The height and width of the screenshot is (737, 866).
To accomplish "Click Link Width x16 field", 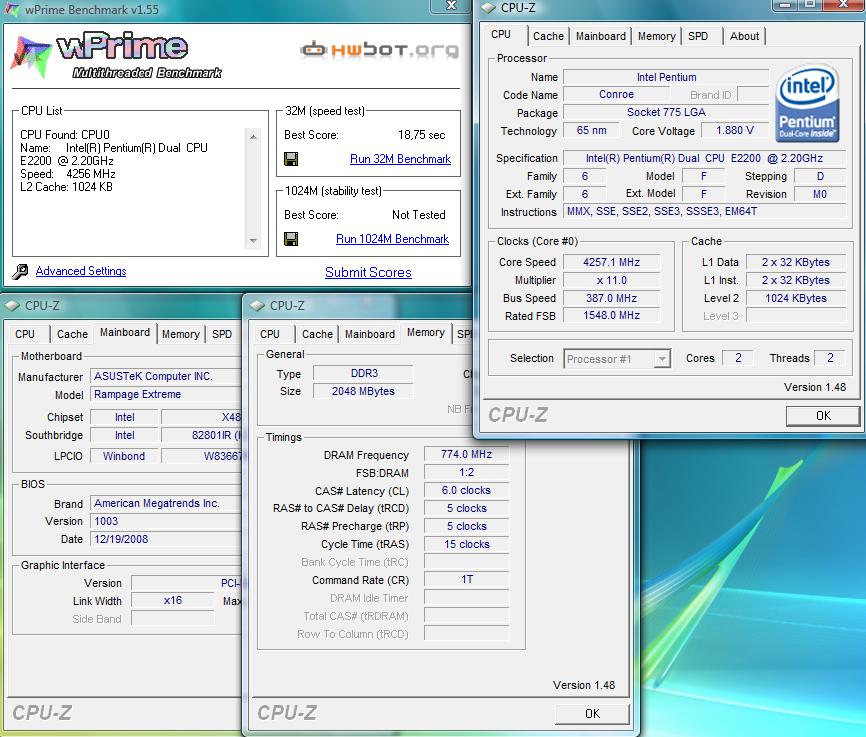I will coord(172,601).
